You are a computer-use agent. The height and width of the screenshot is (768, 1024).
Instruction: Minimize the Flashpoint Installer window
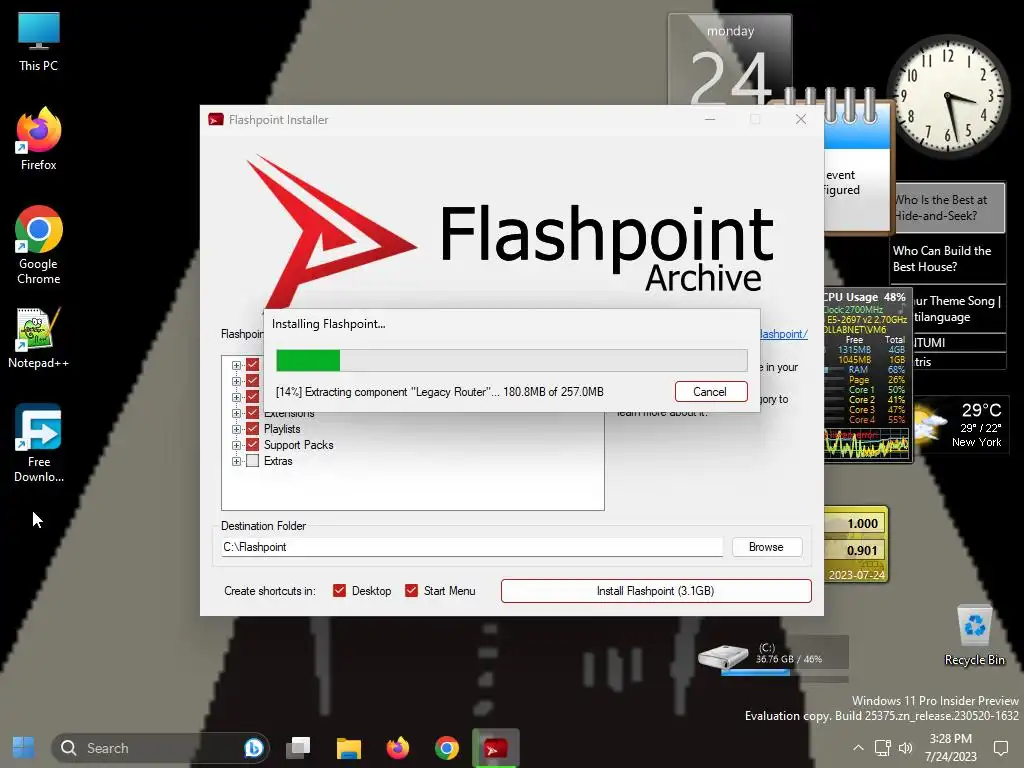coord(710,120)
